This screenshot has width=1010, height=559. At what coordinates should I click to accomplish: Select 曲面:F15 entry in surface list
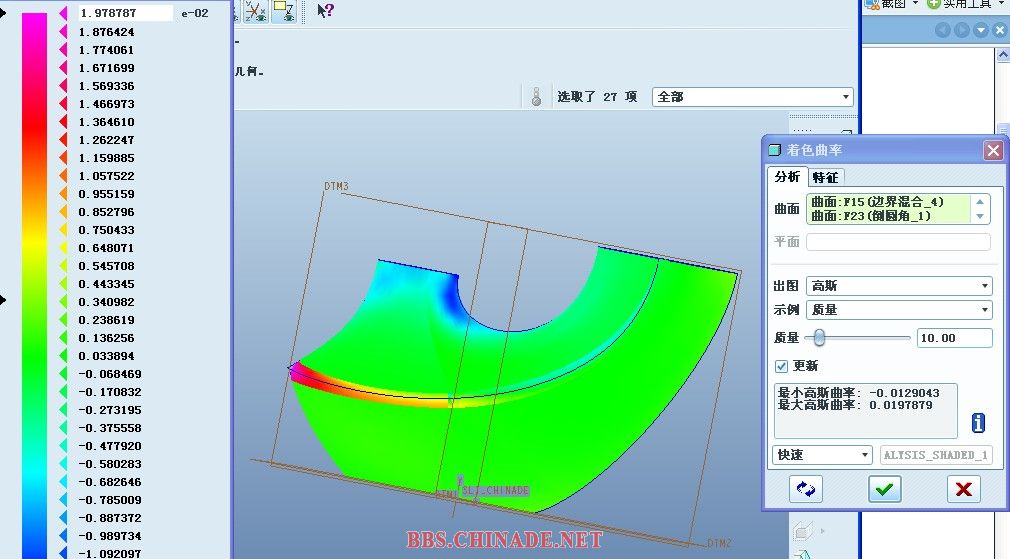coord(877,202)
